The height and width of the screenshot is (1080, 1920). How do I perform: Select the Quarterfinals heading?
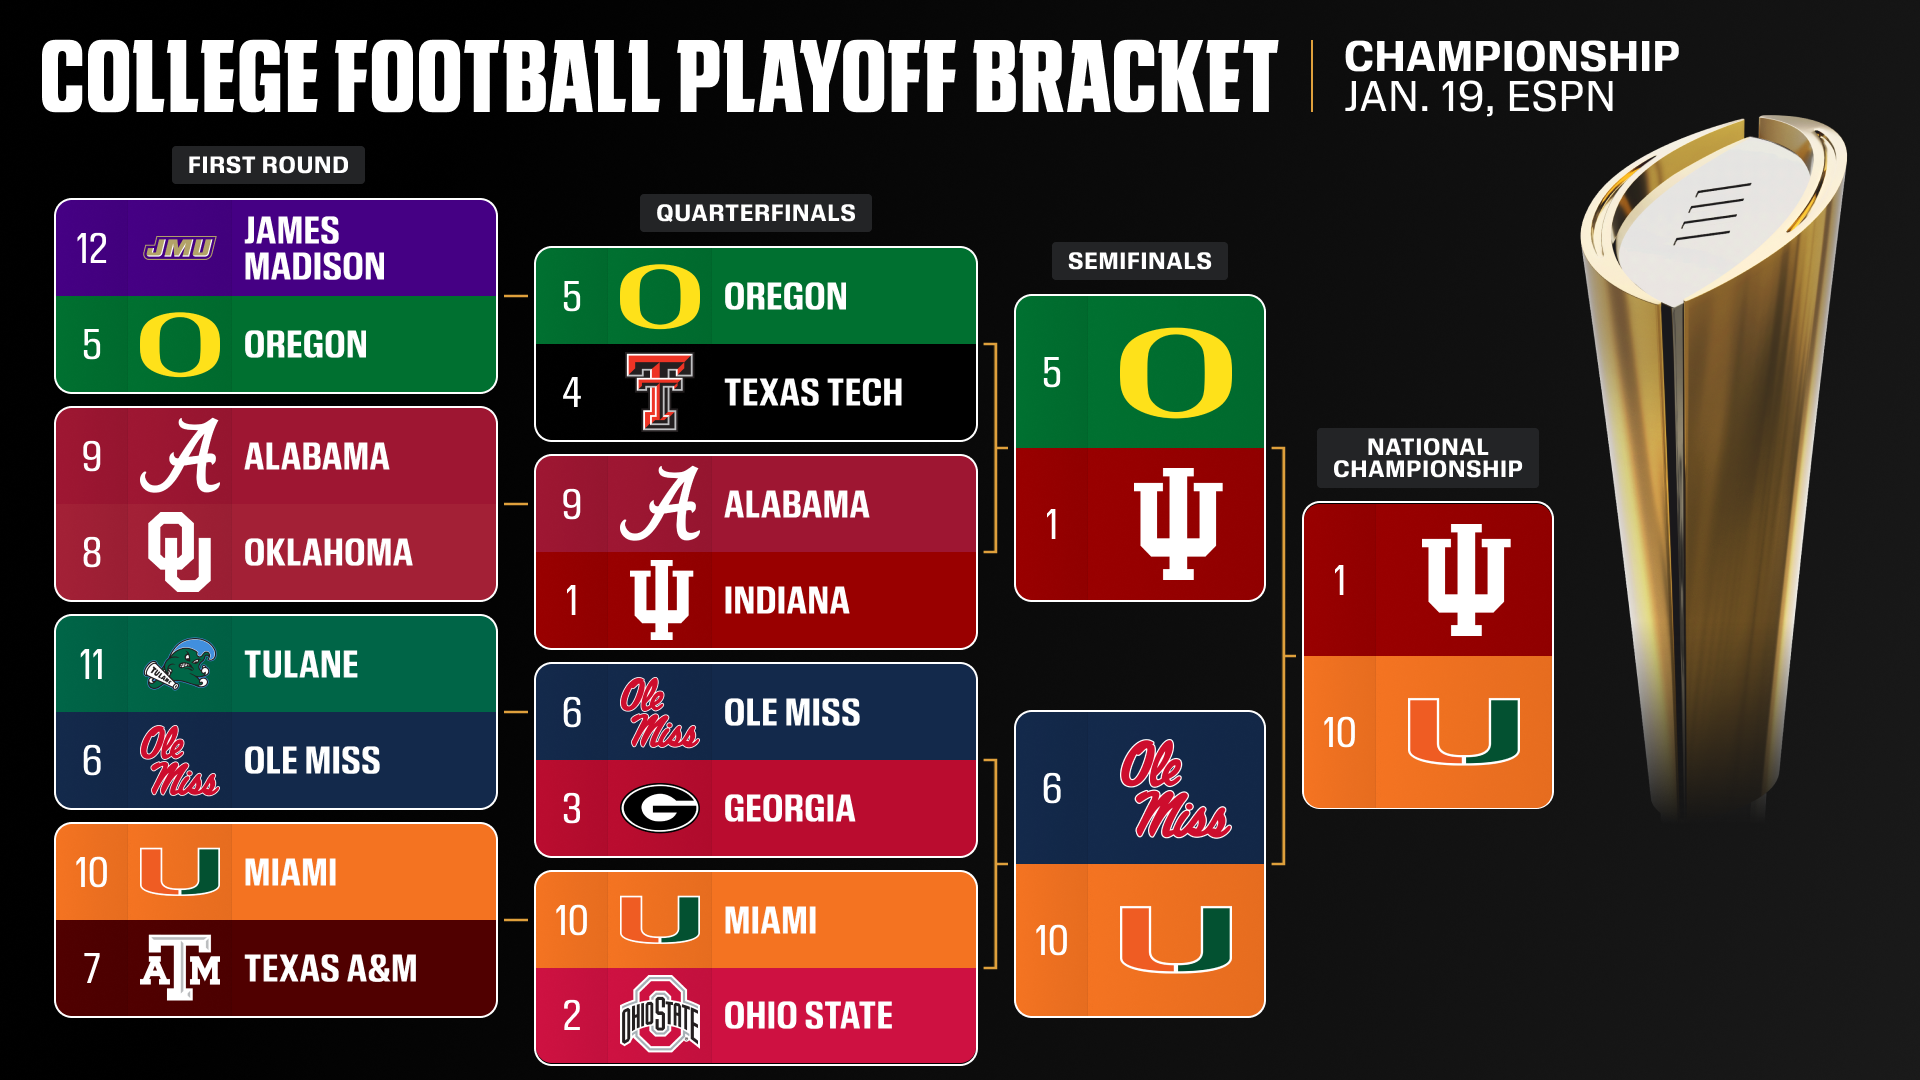point(755,213)
